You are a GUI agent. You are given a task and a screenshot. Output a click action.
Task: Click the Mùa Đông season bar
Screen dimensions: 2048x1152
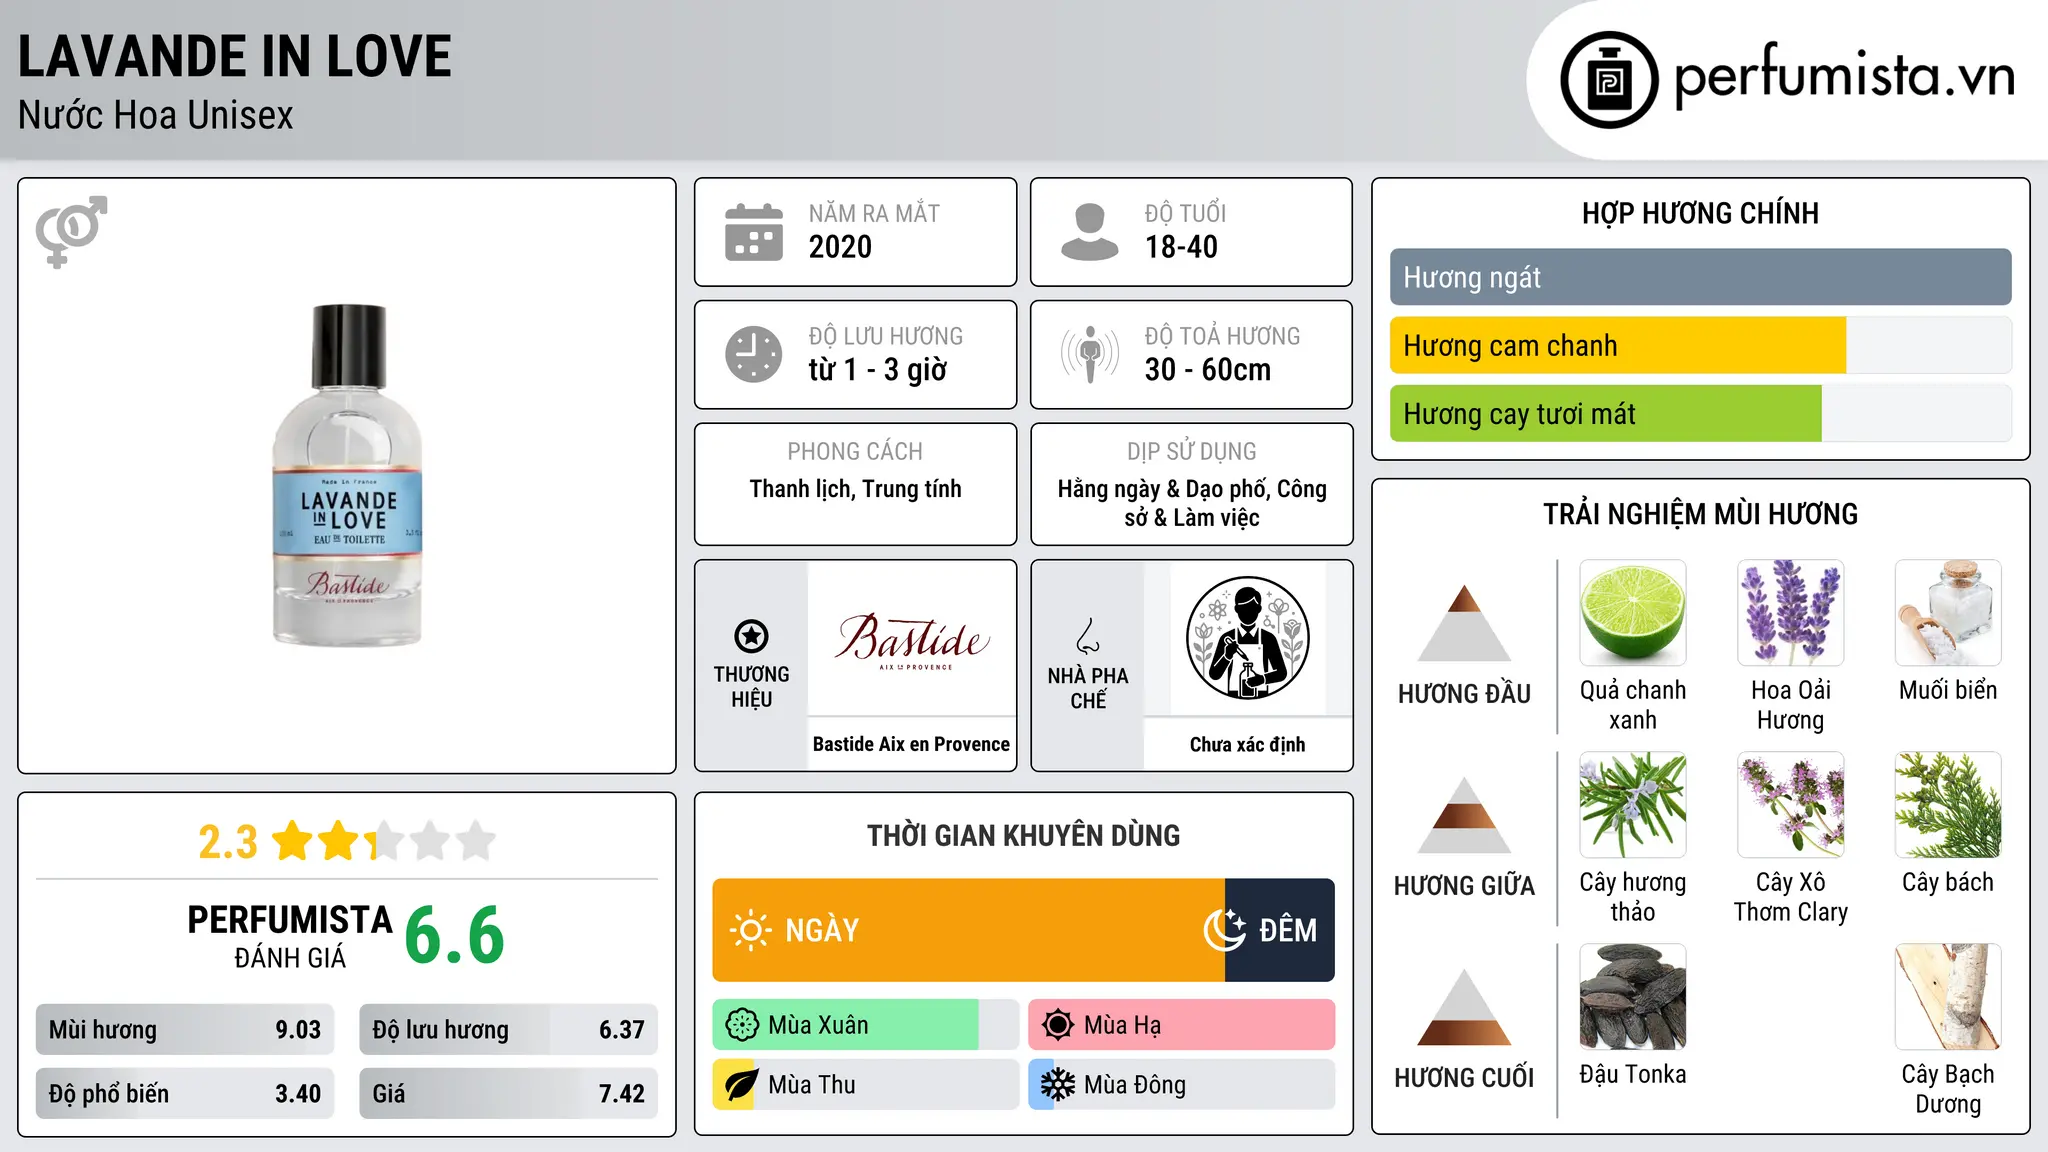point(1181,1085)
